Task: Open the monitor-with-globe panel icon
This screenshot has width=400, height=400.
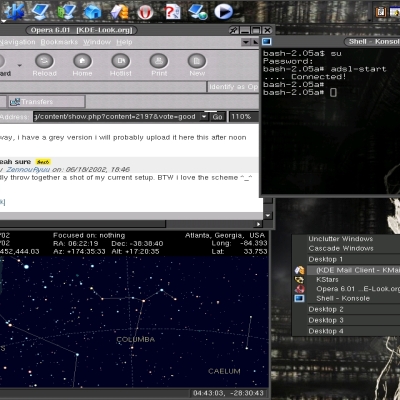Action: [198, 12]
